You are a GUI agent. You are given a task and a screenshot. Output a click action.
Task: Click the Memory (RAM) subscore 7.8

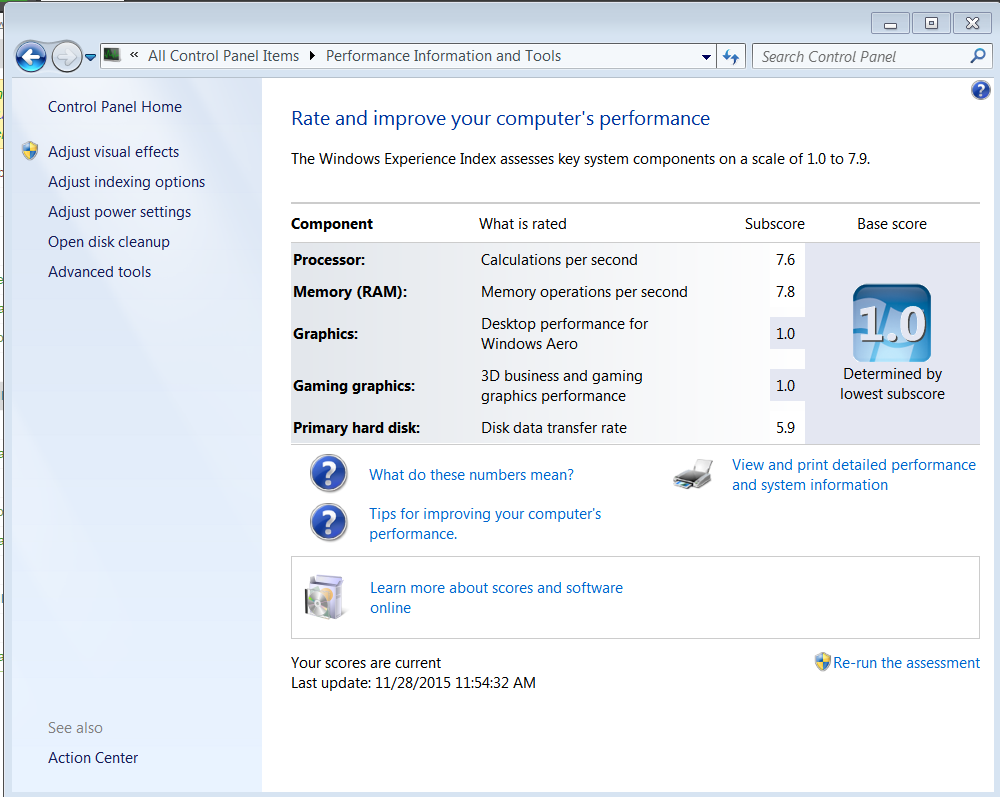click(x=785, y=291)
